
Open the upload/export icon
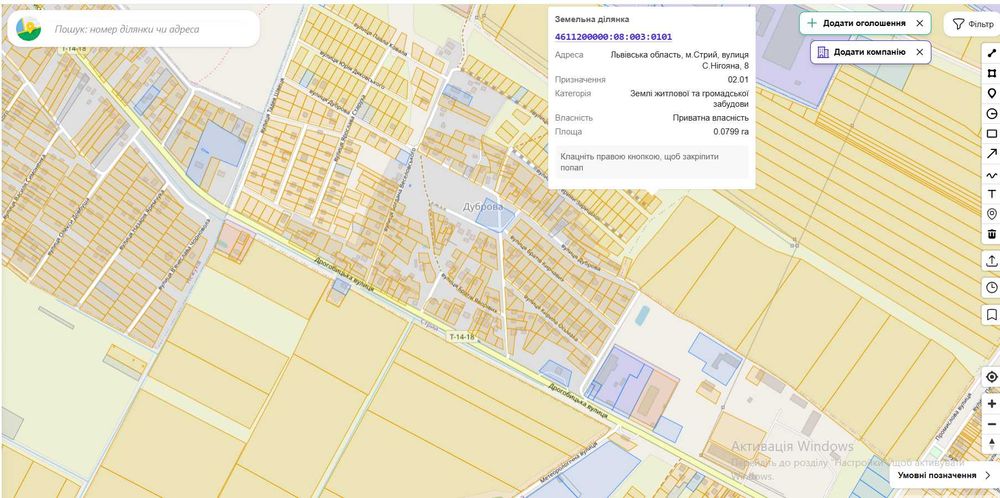tap(991, 261)
